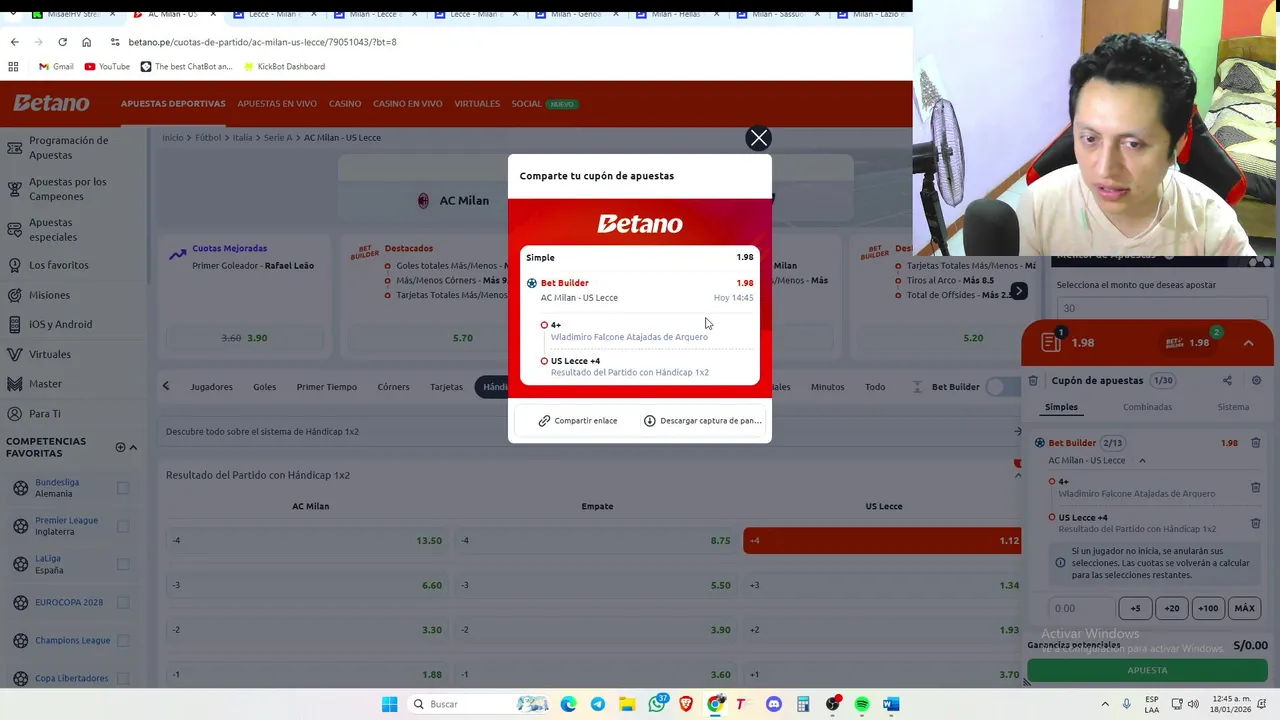Remove US Lecce +4 selection from slip

pos(1256,524)
